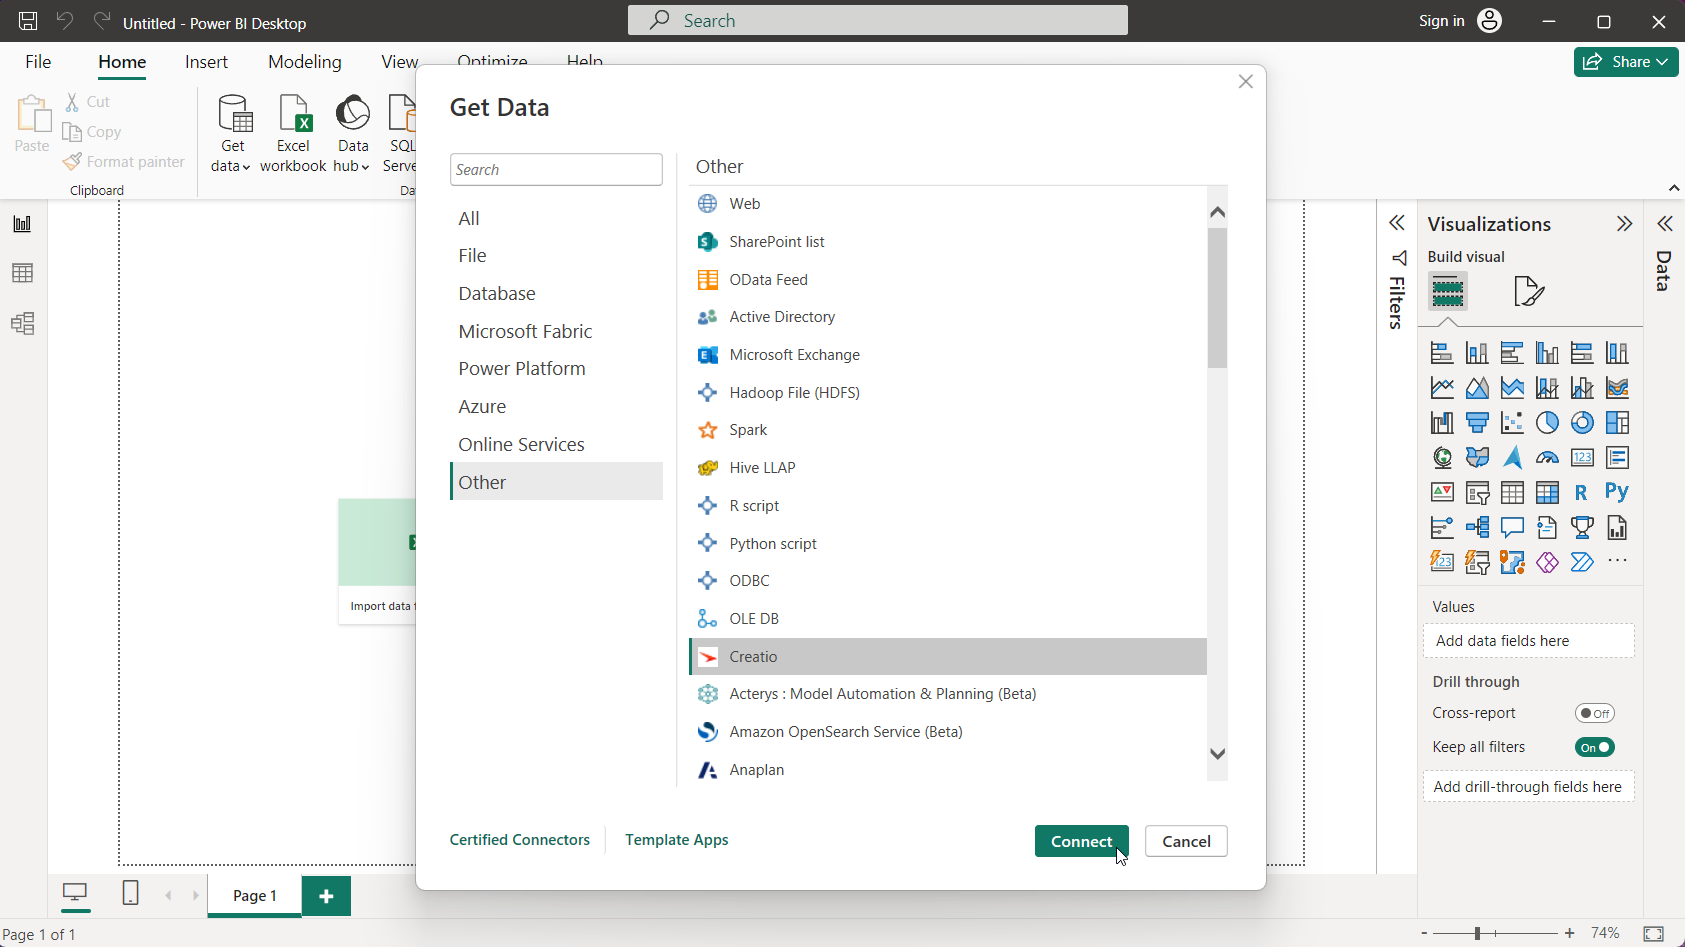This screenshot has width=1685, height=947.
Task: Select the Creatio connector
Action: tap(948, 657)
